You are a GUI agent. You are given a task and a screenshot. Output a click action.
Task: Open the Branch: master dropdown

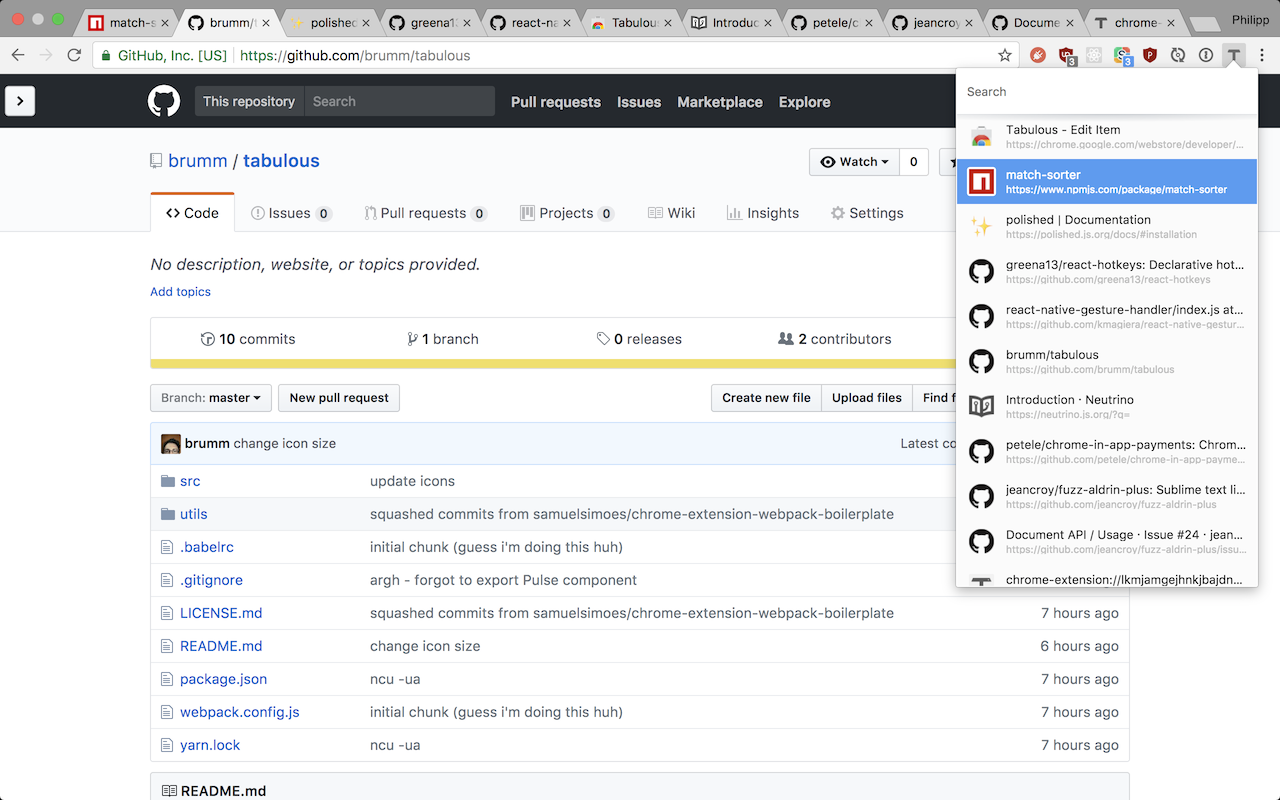pyautogui.click(x=211, y=398)
